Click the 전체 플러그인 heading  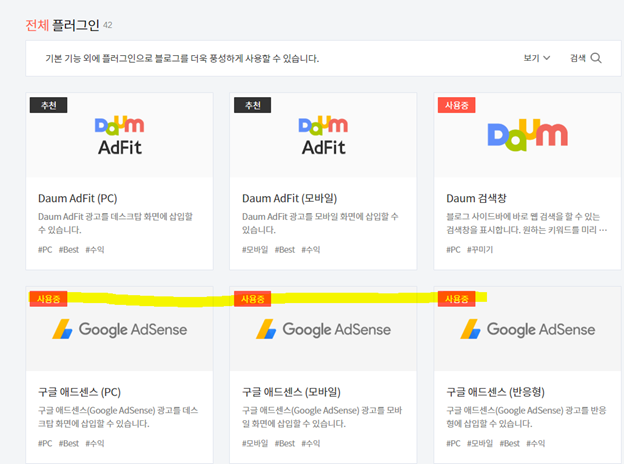62,25
